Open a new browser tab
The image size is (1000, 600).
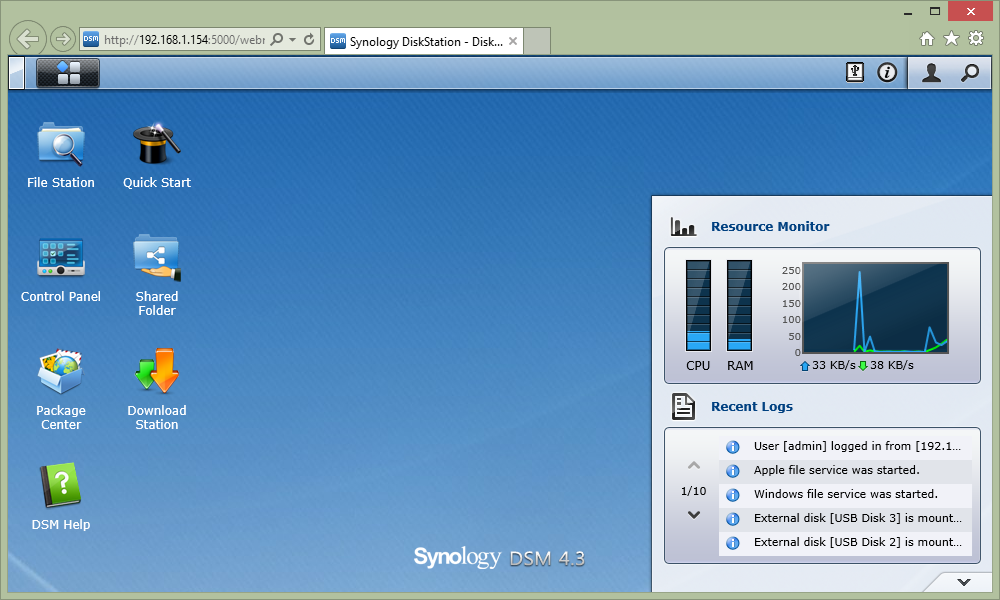537,41
